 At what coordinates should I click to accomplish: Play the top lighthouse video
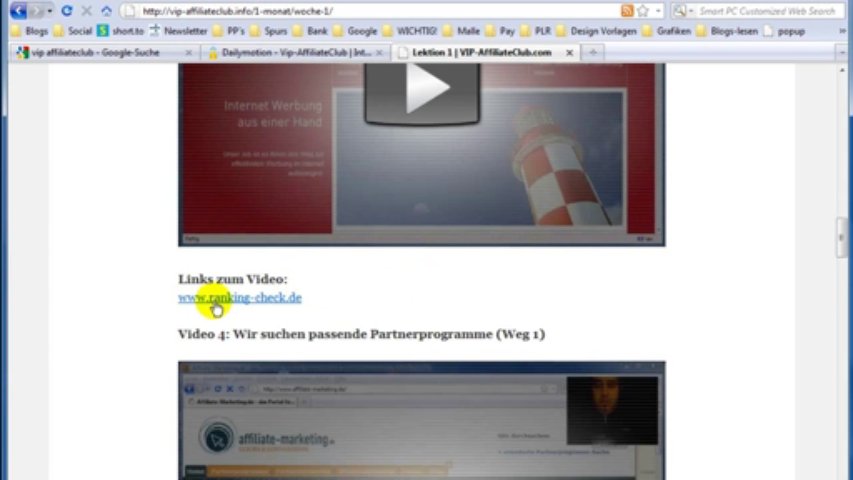(x=421, y=92)
